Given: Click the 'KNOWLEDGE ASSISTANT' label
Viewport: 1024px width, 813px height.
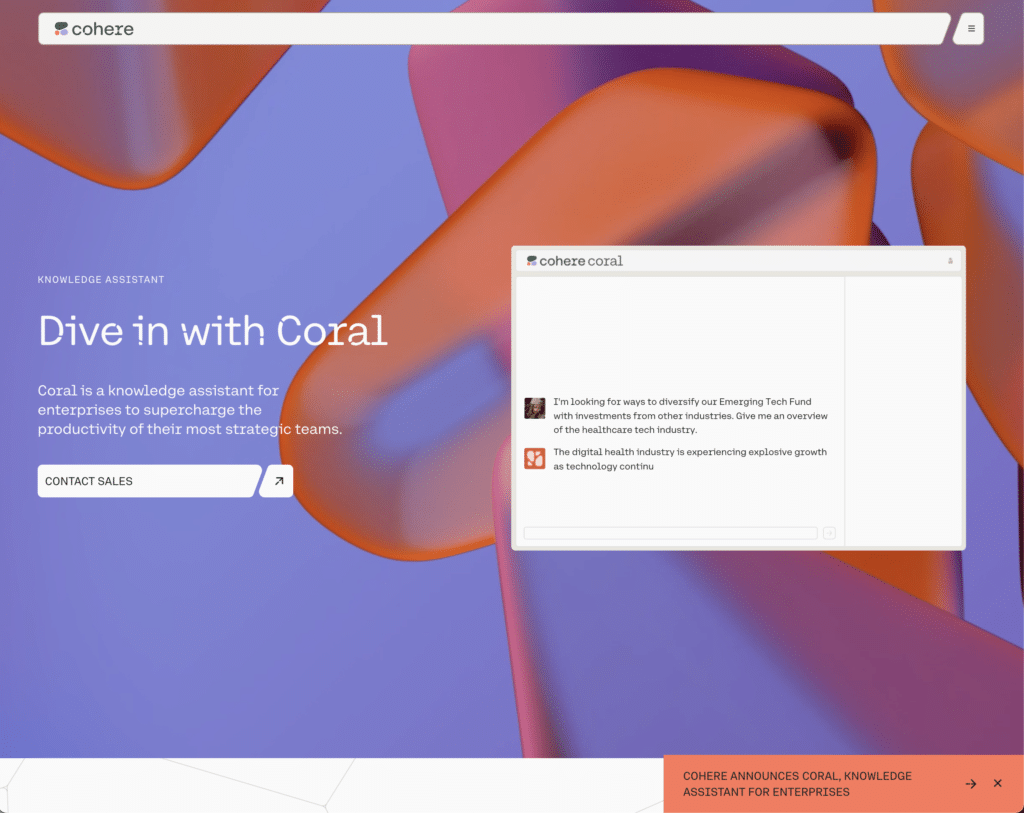Looking at the screenshot, I should pyautogui.click(x=101, y=279).
